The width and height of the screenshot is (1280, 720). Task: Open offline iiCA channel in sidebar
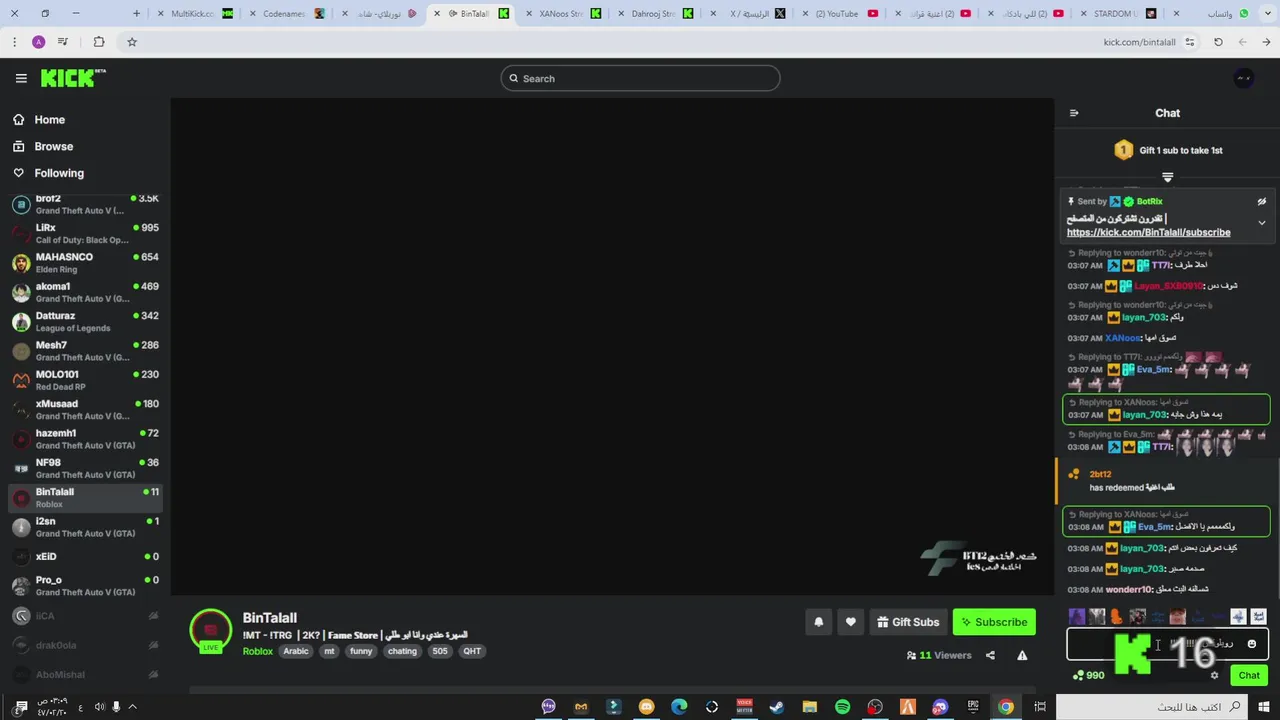tap(85, 616)
